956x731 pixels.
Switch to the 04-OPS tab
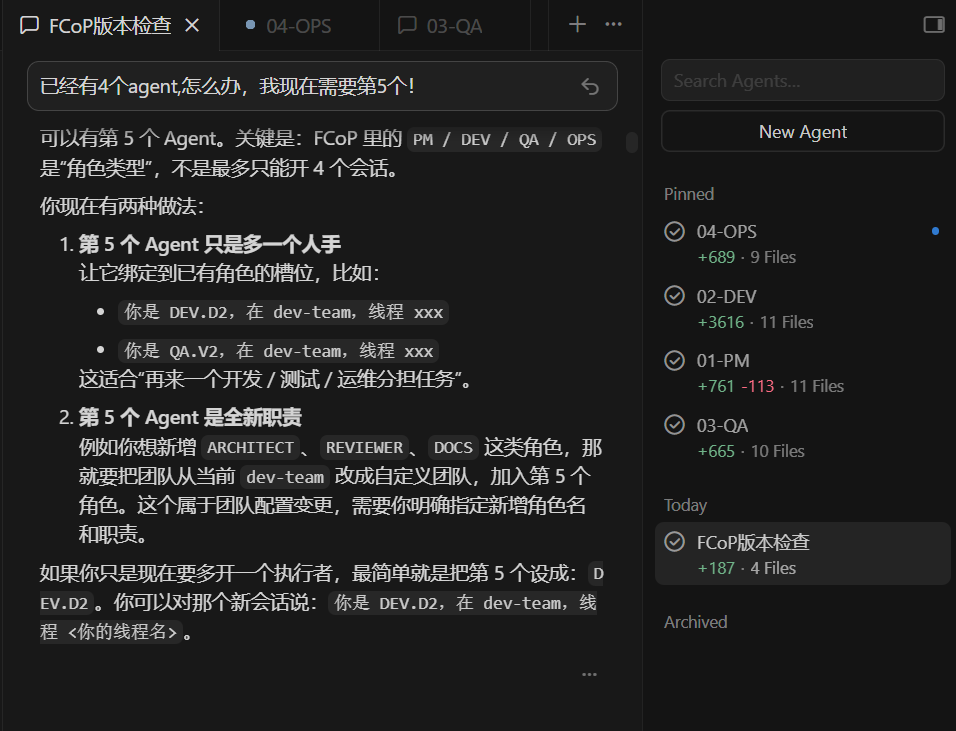(x=299, y=26)
